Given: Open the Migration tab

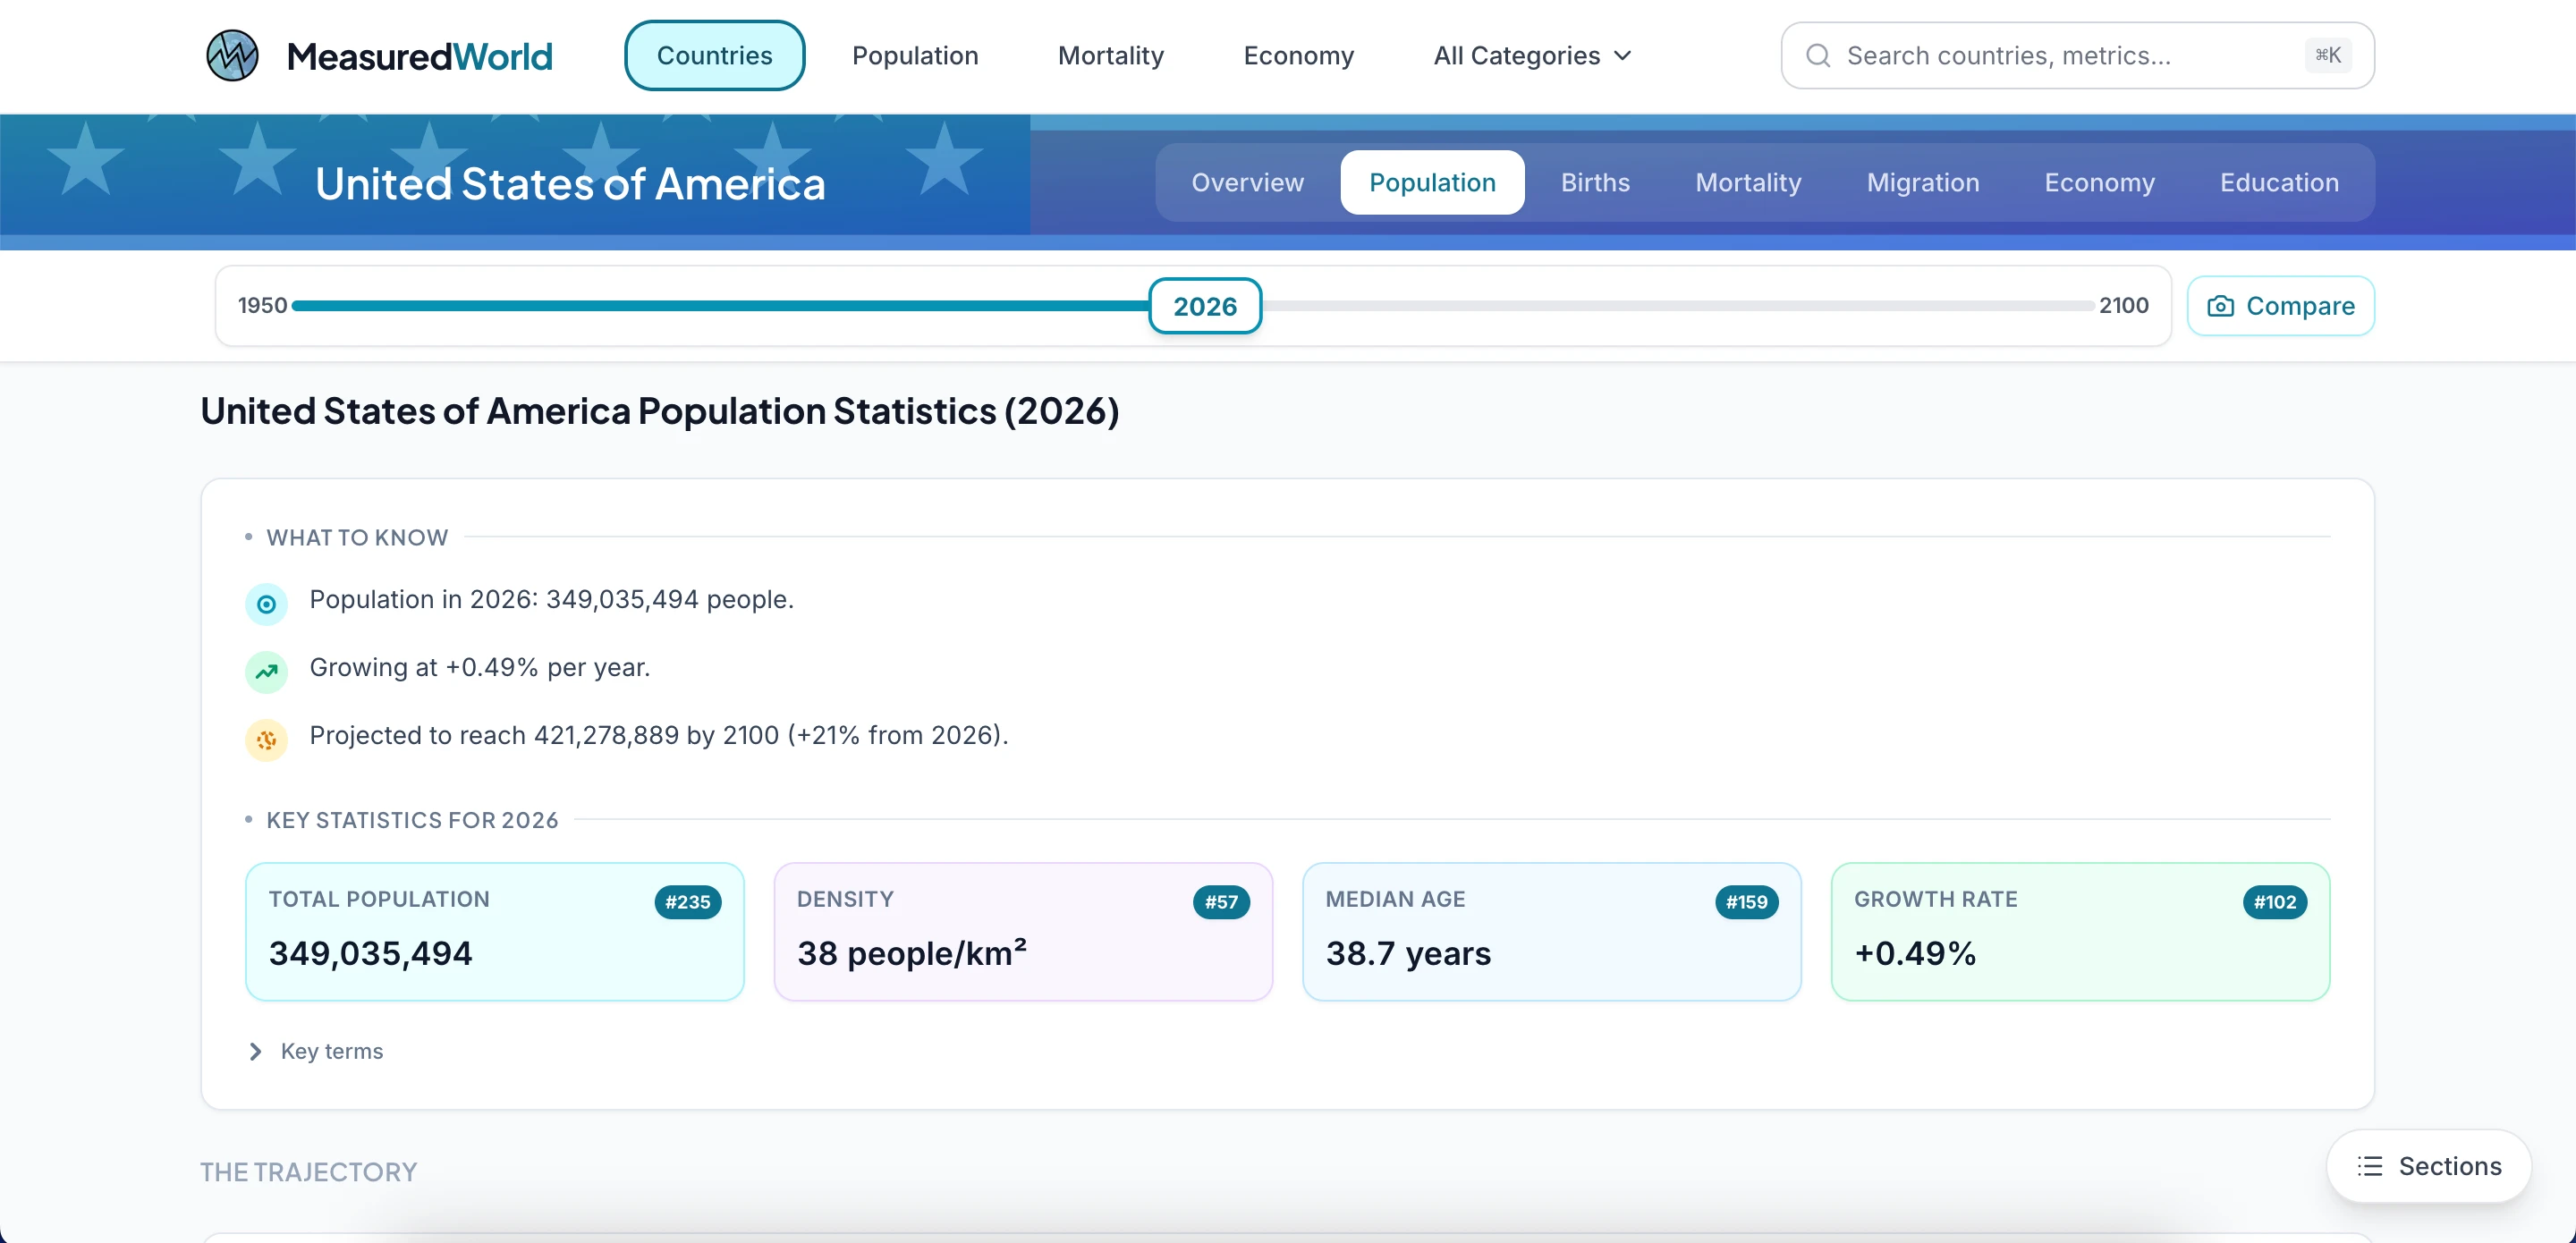Looking at the screenshot, I should point(1922,183).
